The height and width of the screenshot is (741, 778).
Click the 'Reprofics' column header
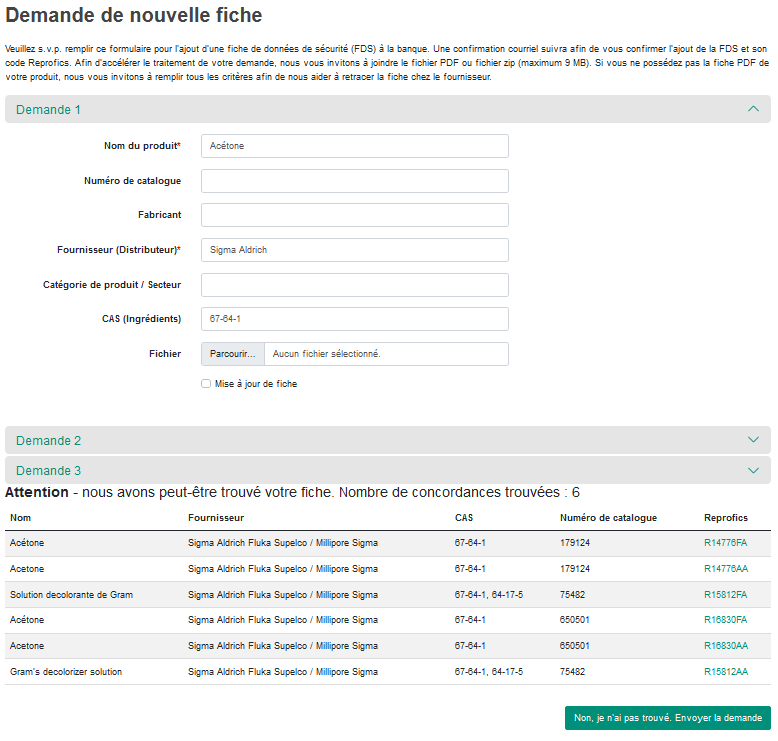pyautogui.click(x=726, y=518)
